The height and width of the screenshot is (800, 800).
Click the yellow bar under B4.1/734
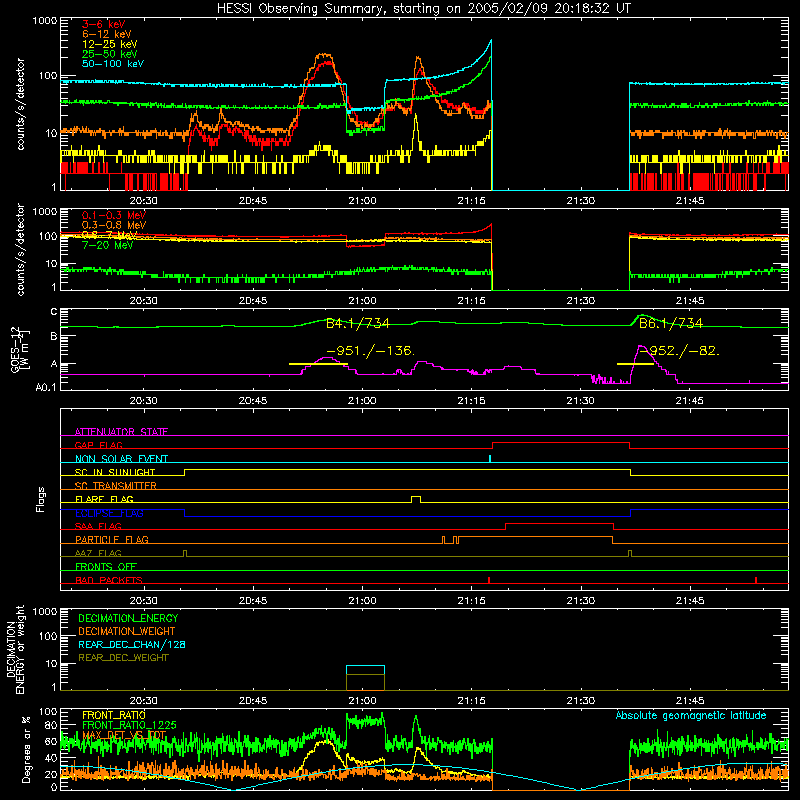tap(318, 364)
